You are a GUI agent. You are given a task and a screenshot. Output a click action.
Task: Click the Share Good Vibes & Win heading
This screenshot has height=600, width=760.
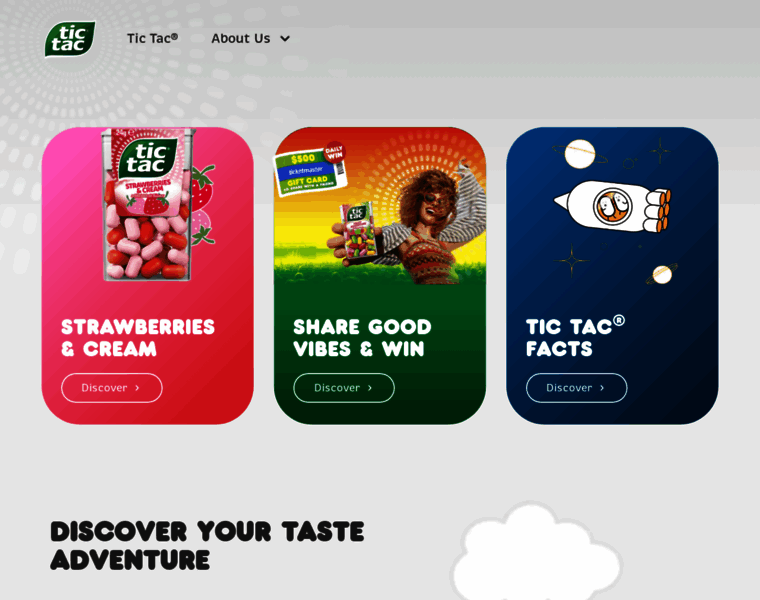point(362,338)
